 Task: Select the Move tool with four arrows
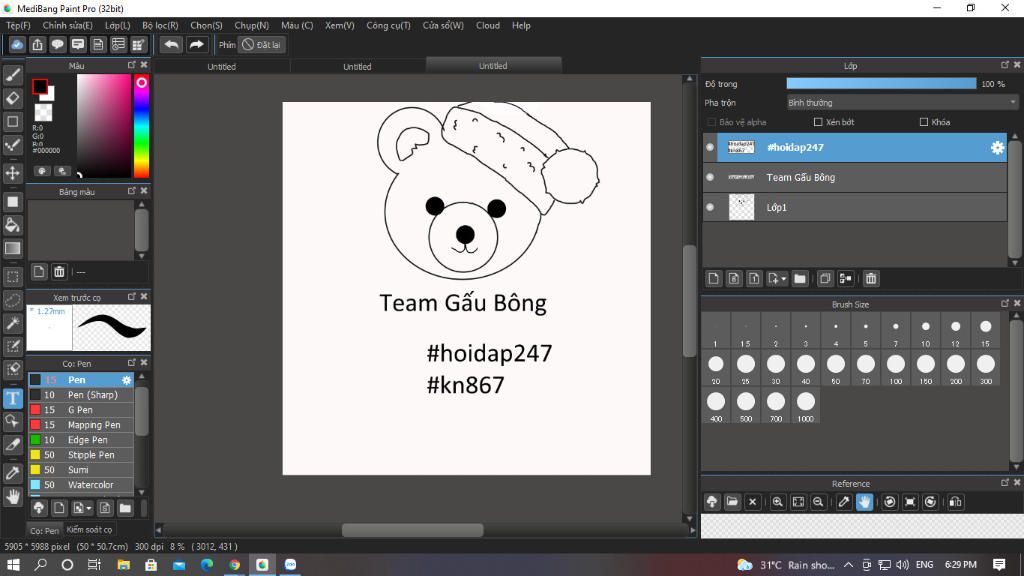coord(12,173)
